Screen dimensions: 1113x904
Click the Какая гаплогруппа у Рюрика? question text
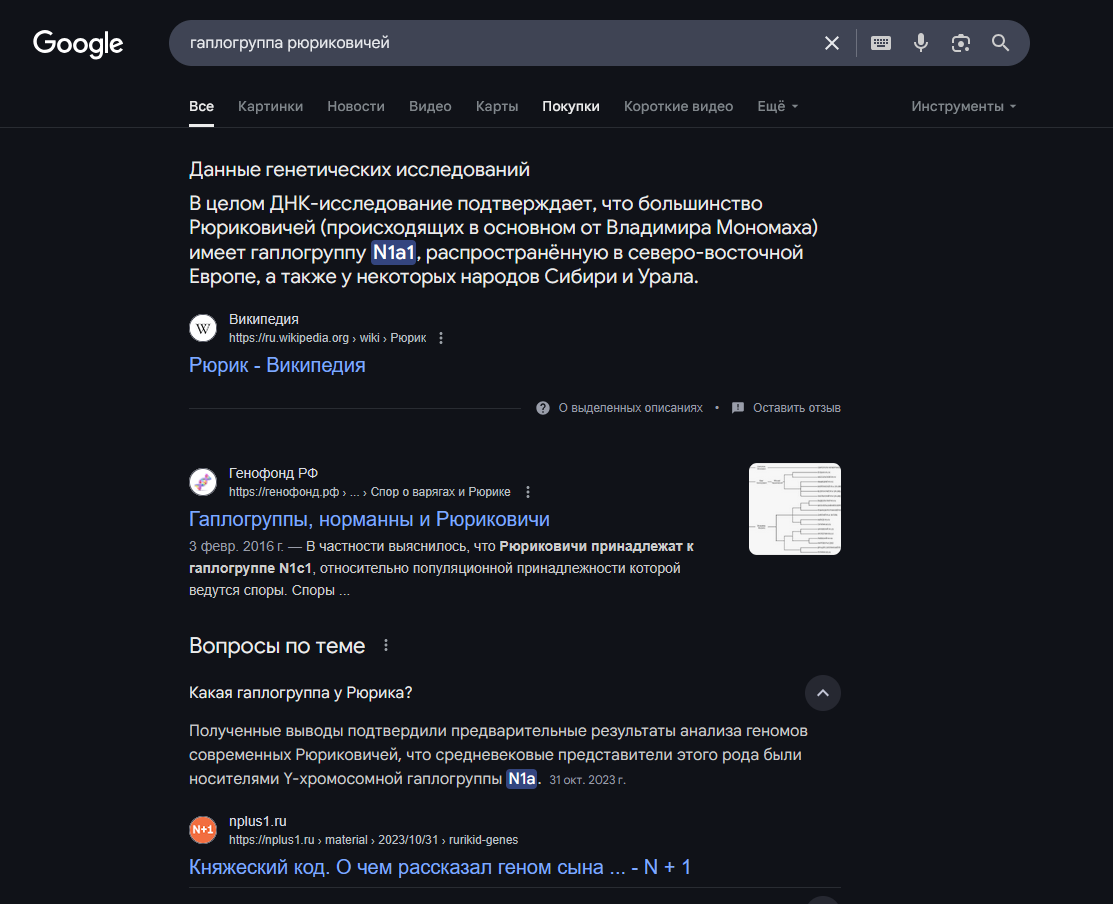pyautogui.click(x=300, y=693)
